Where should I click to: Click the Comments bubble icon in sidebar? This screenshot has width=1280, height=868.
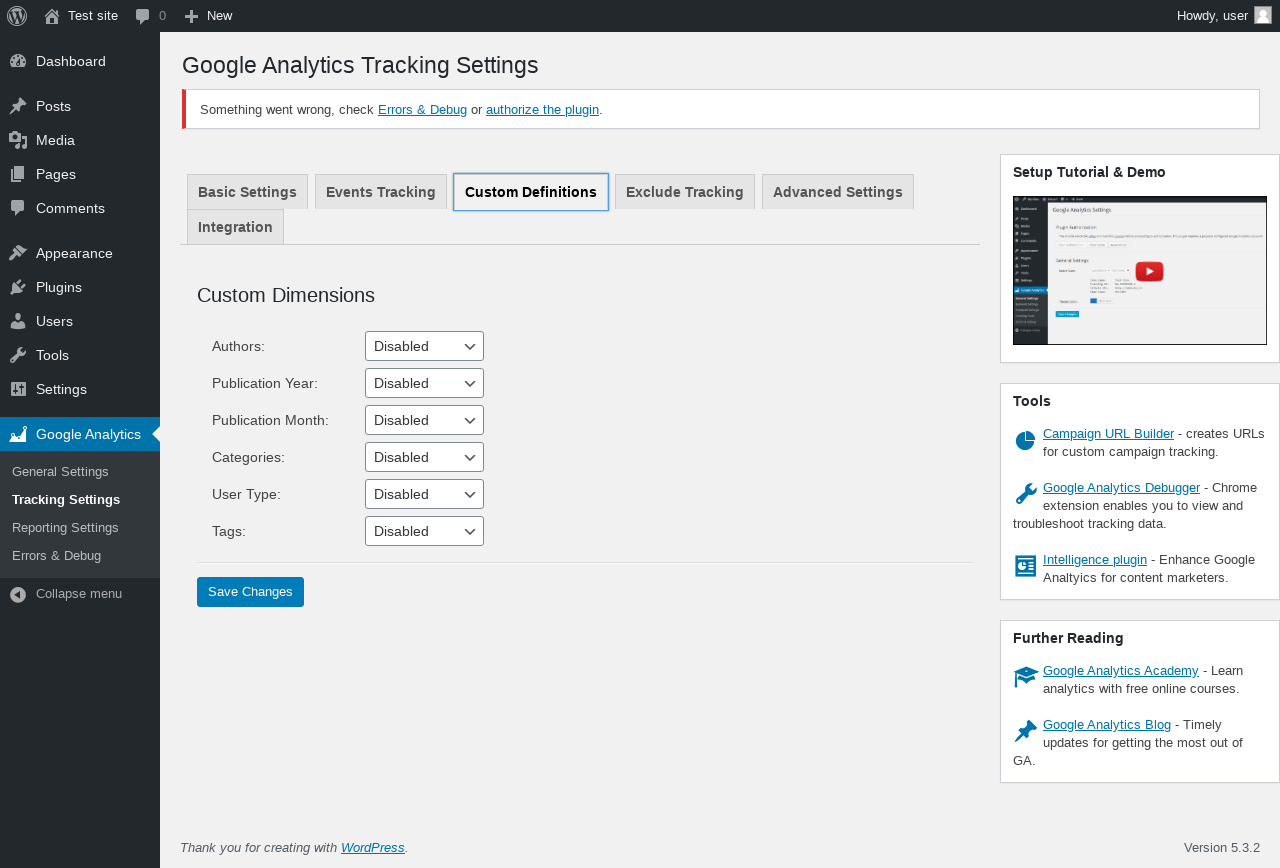coord(18,208)
